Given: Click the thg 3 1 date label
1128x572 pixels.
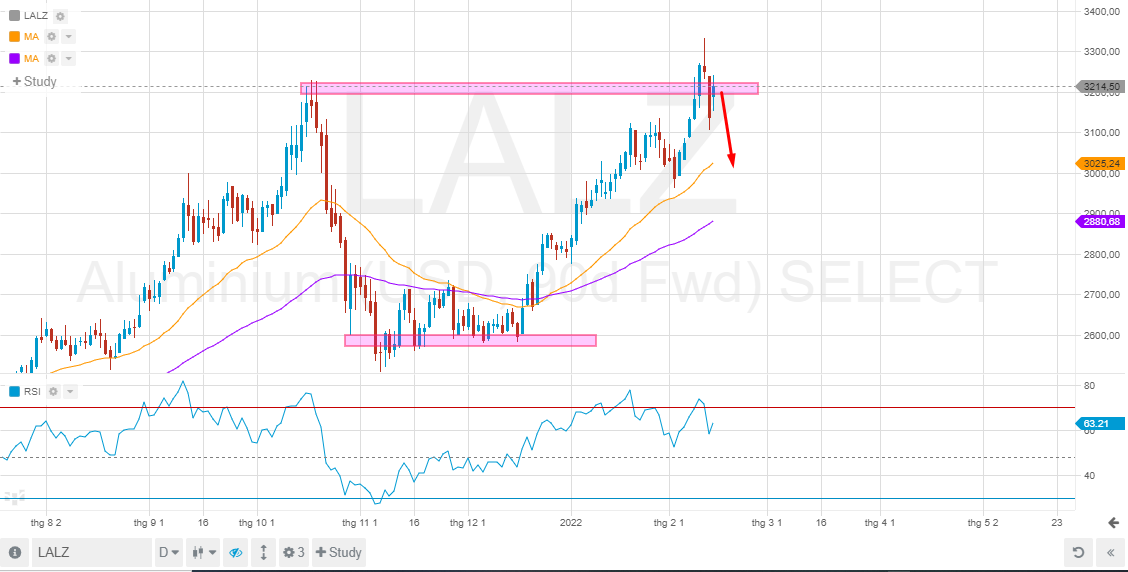Looking at the screenshot, I should coord(766,522).
